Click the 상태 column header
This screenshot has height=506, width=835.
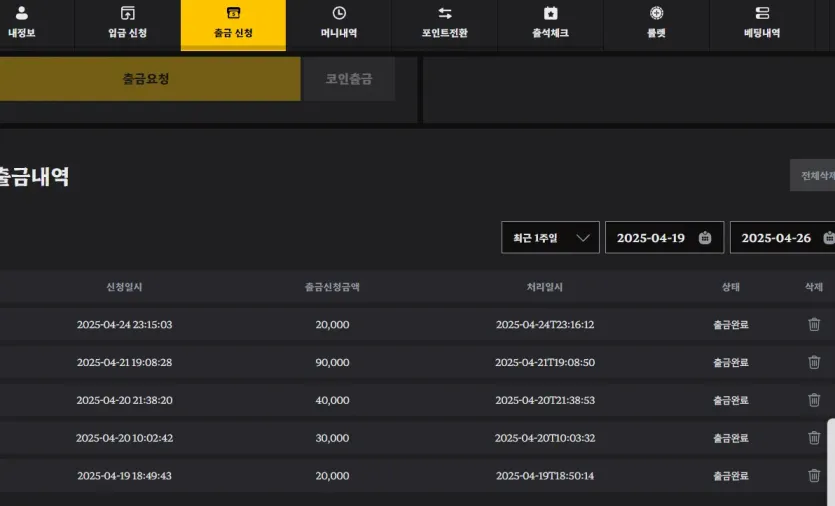731,287
